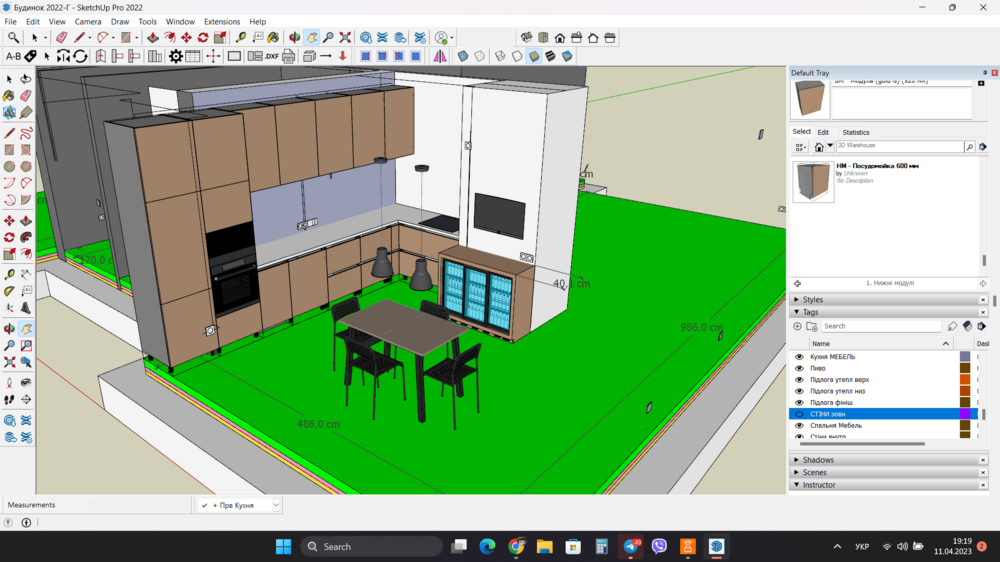1000x562 pixels.
Task: Select the Eraser tool in top toolbar
Action: pyautogui.click(x=61, y=38)
